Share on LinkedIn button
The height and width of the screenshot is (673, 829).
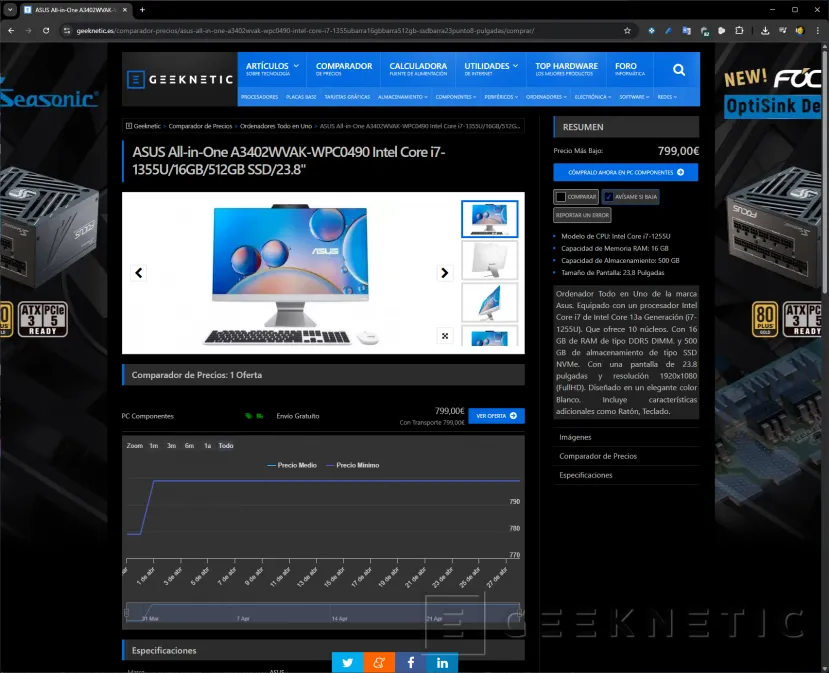(x=442, y=662)
